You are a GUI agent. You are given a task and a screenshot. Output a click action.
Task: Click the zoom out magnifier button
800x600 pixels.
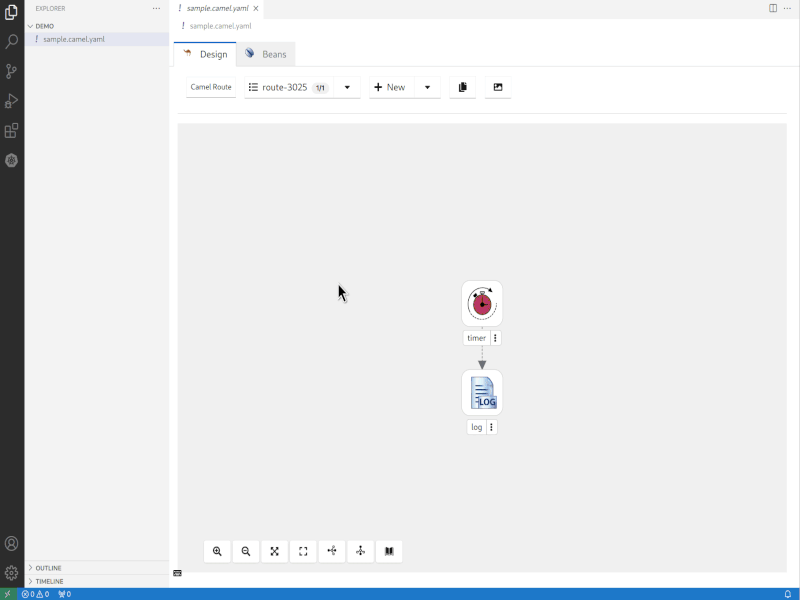(x=246, y=551)
